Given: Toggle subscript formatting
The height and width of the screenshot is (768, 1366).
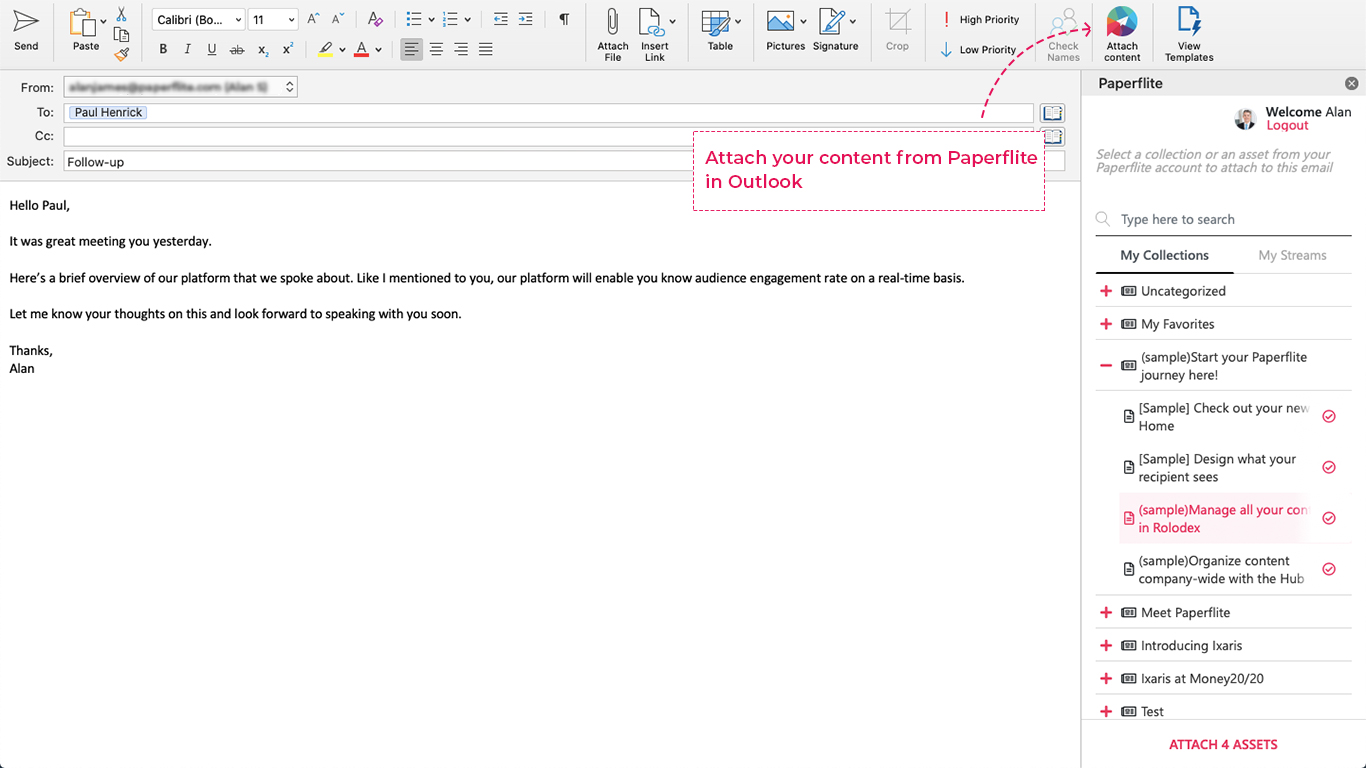Looking at the screenshot, I should pos(262,49).
